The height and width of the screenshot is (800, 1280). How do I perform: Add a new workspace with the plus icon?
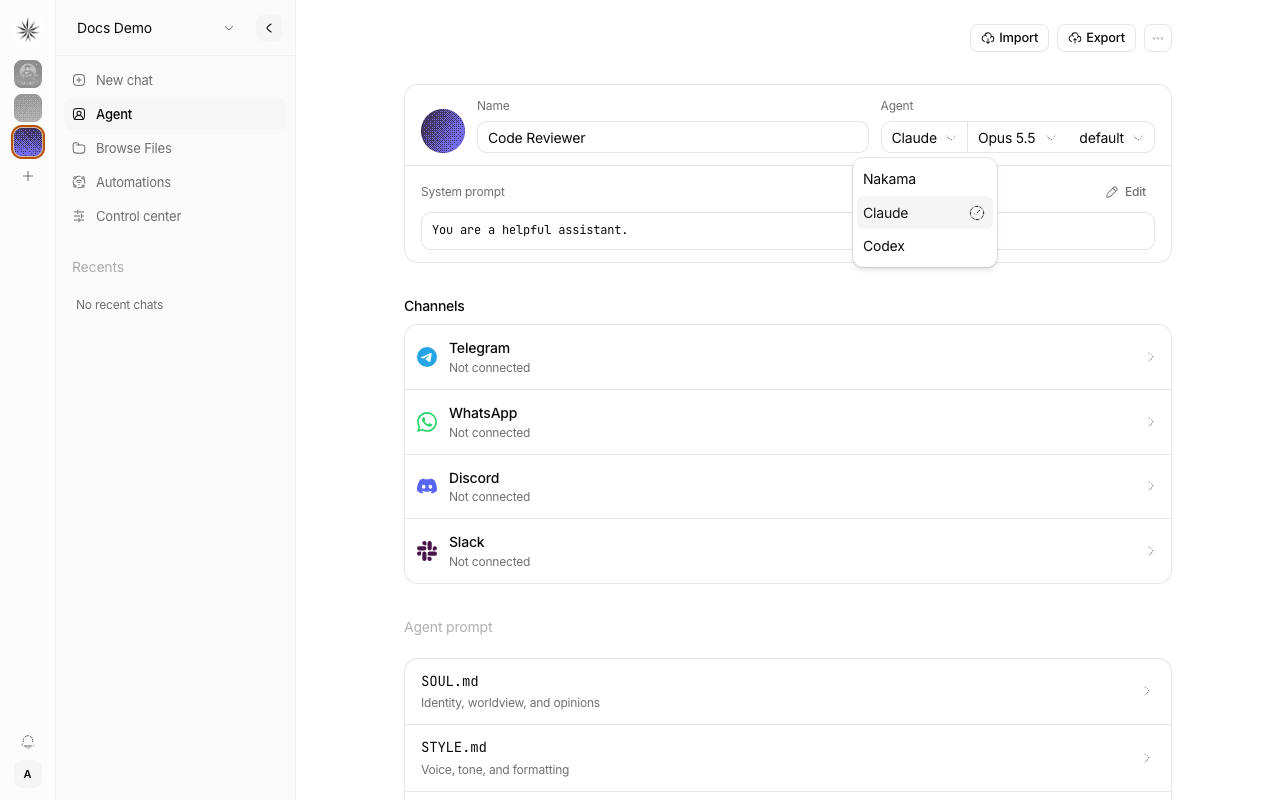[x=28, y=176]
